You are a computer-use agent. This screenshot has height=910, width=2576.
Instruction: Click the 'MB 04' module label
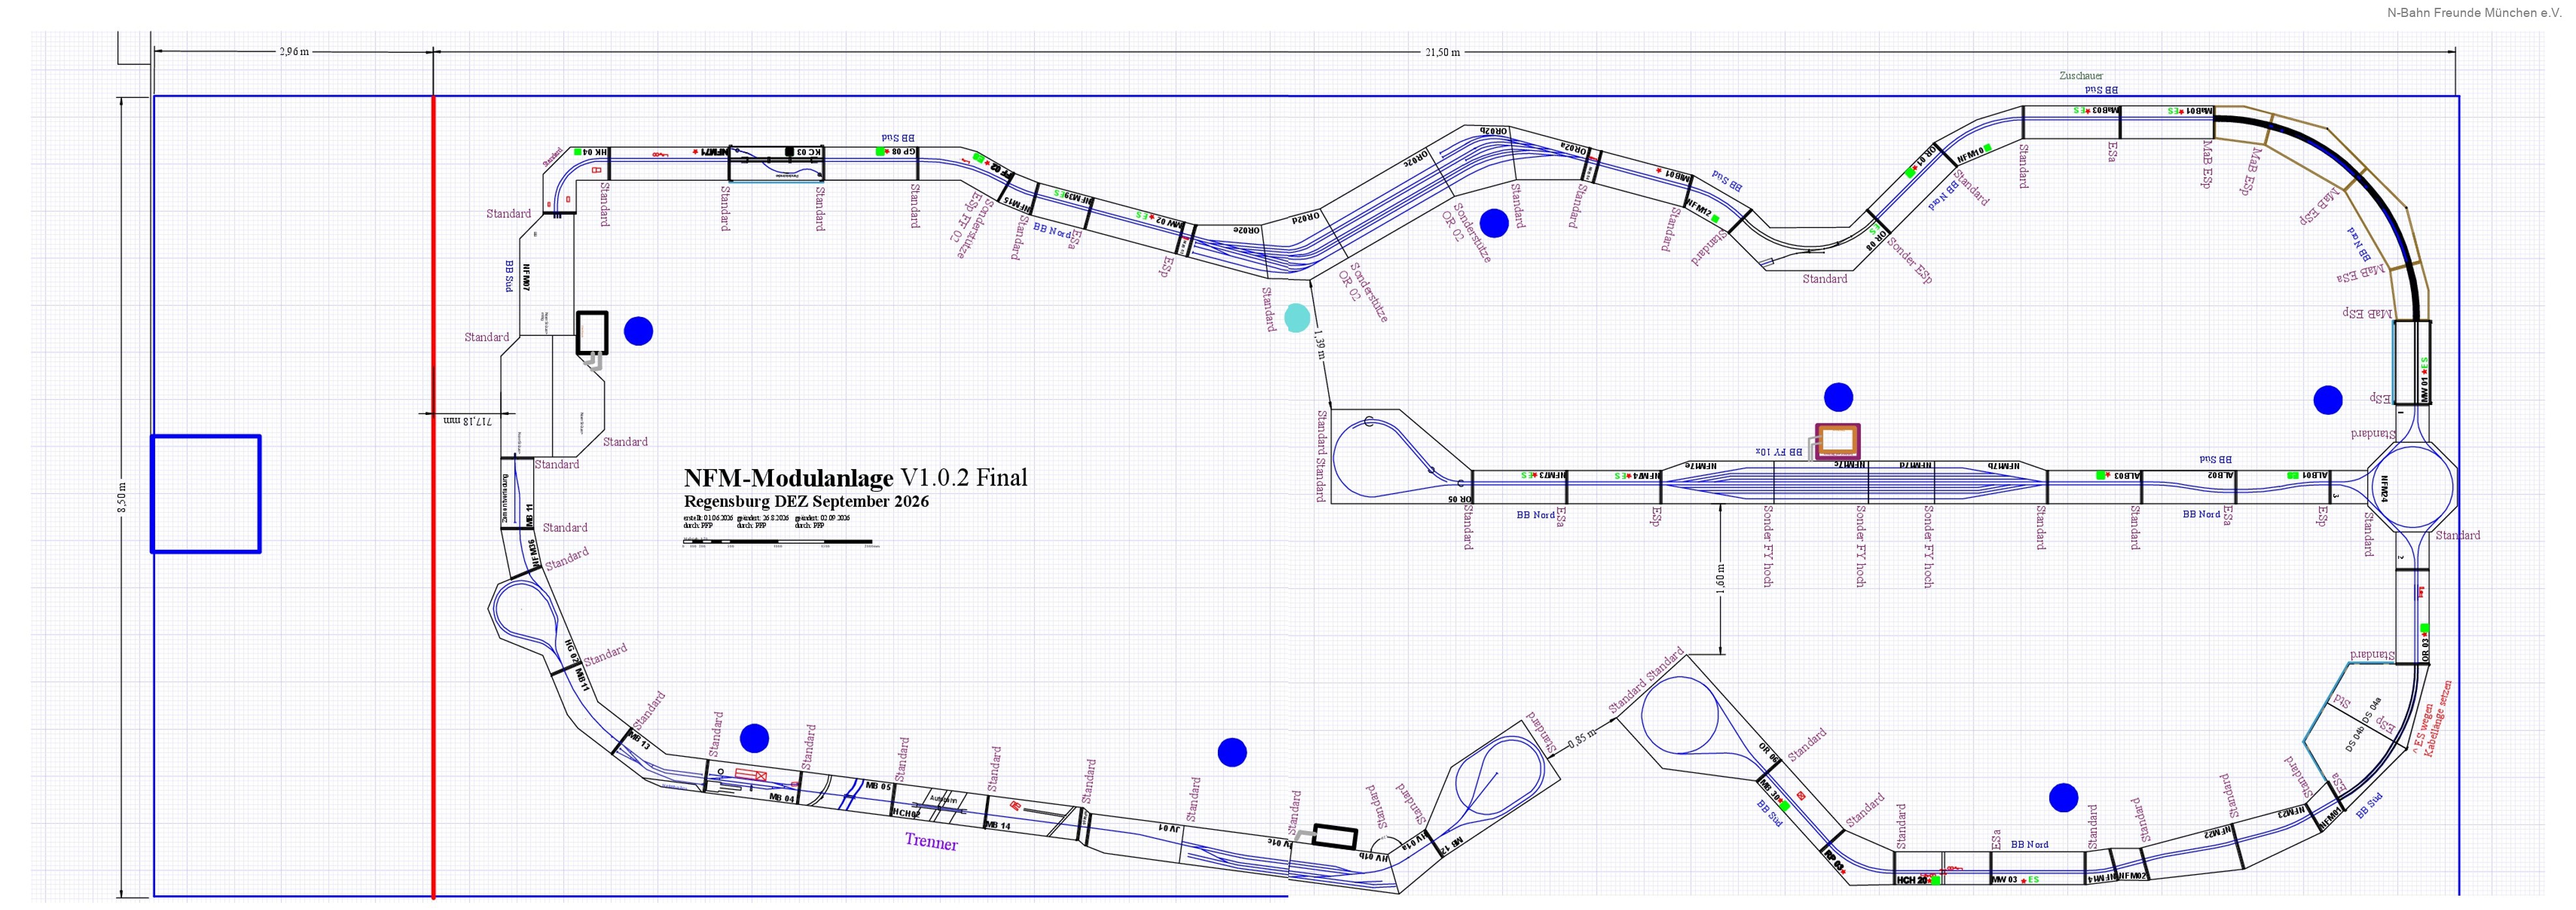782,798
